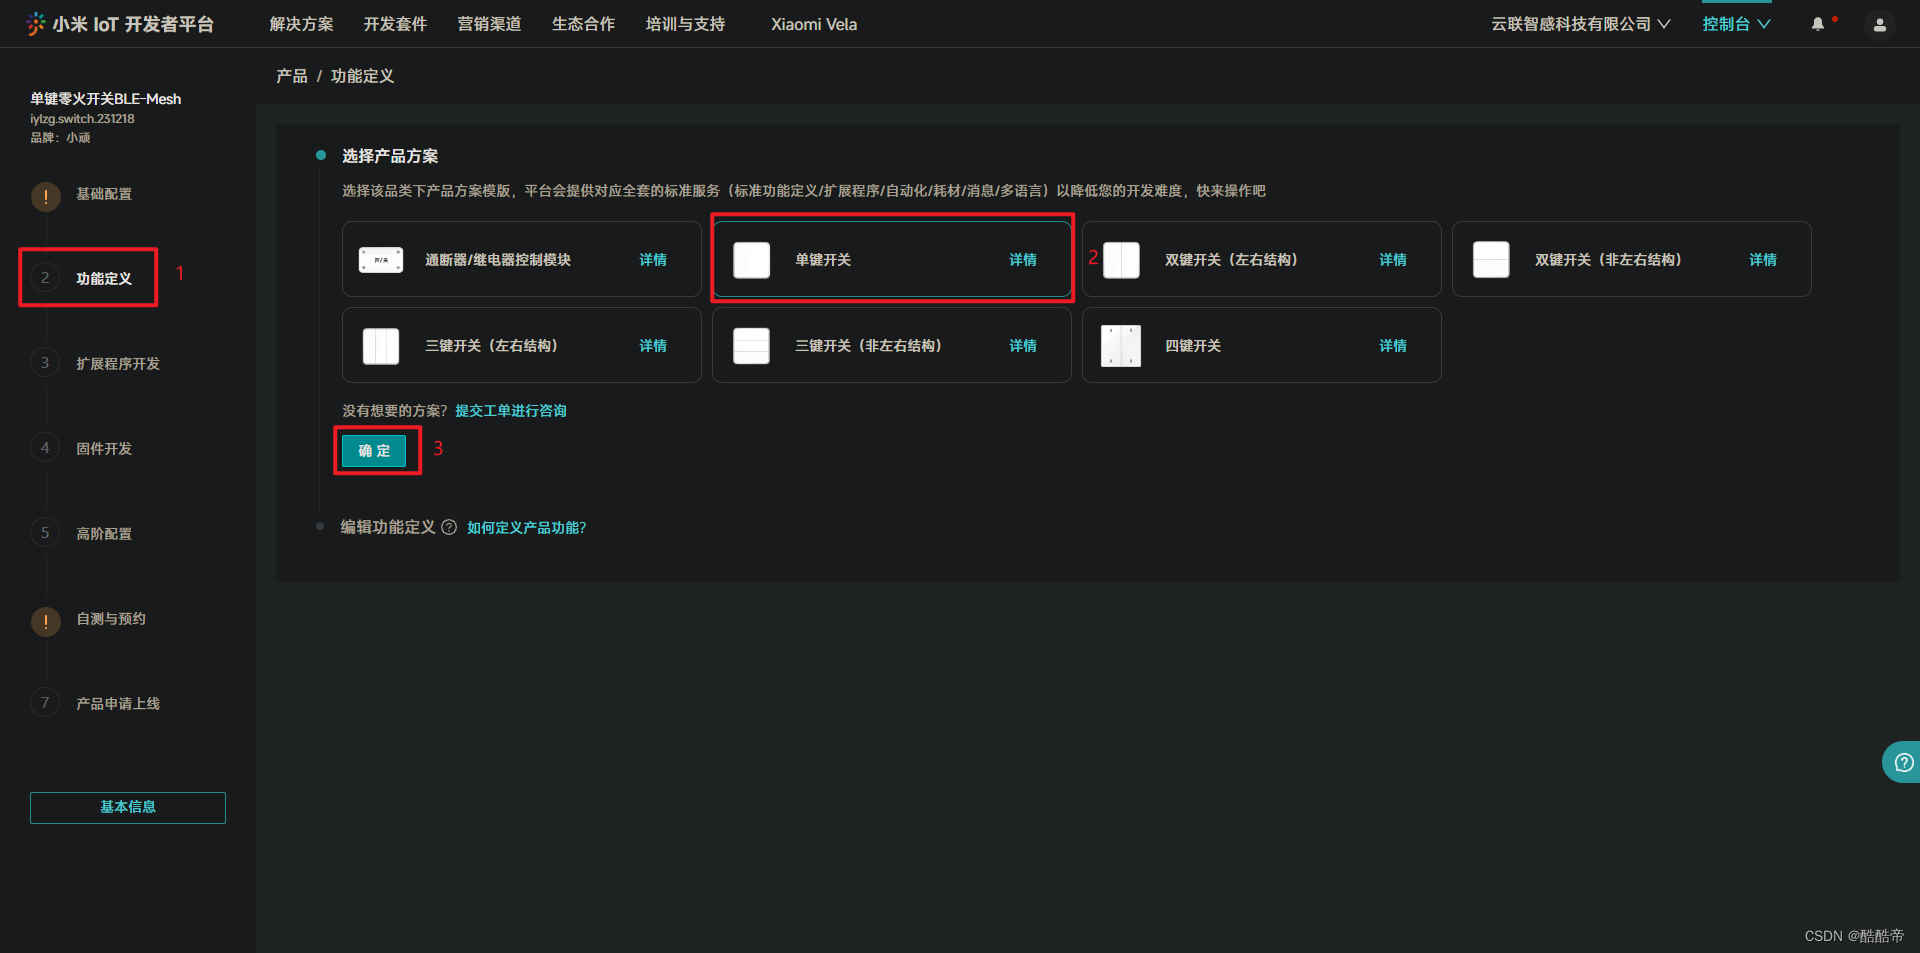Click the 编辑功能定义 section heading

coord(388,527)
